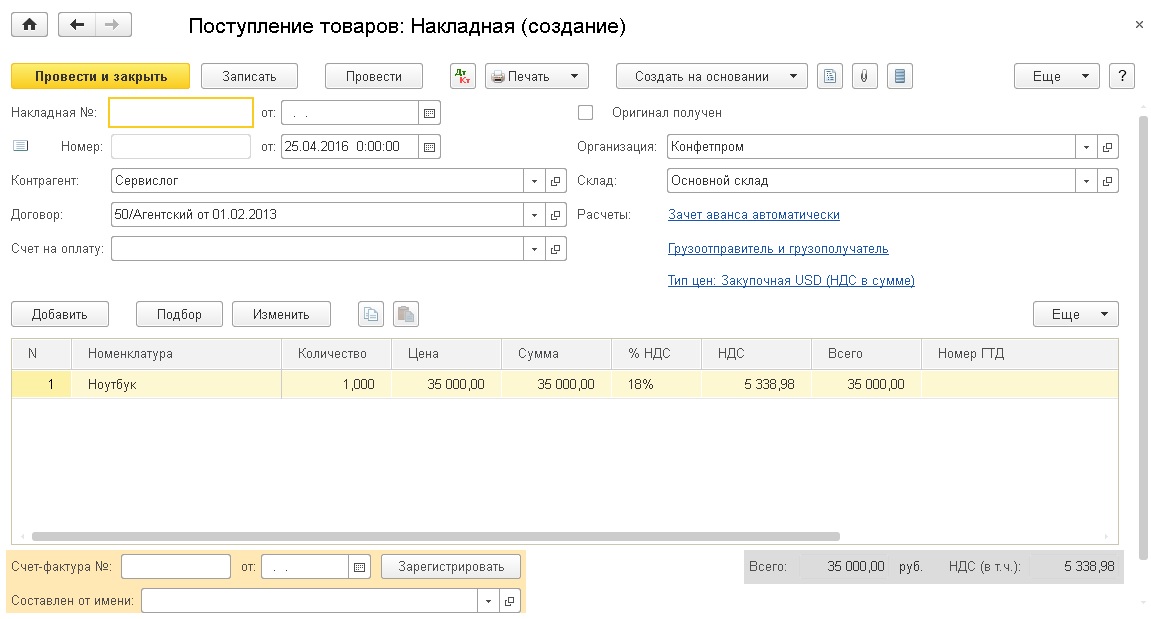Toggle Оригинал получен checkbox
1151x619 pixels.
click(585, 112)
